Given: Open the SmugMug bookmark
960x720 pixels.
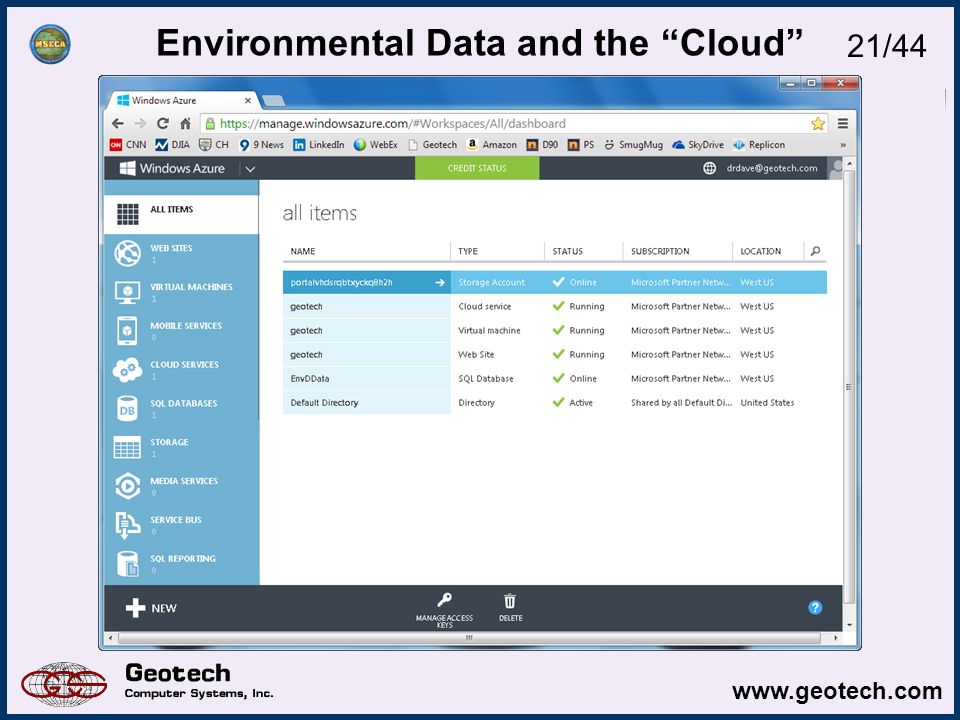Looking at the screenshot, I should (633, 144).
